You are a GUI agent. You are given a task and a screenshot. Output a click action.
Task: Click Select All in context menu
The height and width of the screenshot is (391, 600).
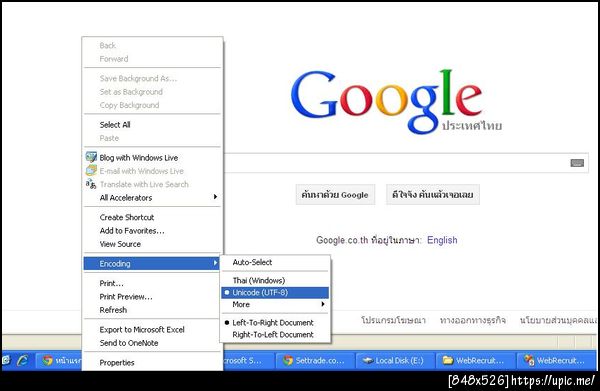pos(152,125)
